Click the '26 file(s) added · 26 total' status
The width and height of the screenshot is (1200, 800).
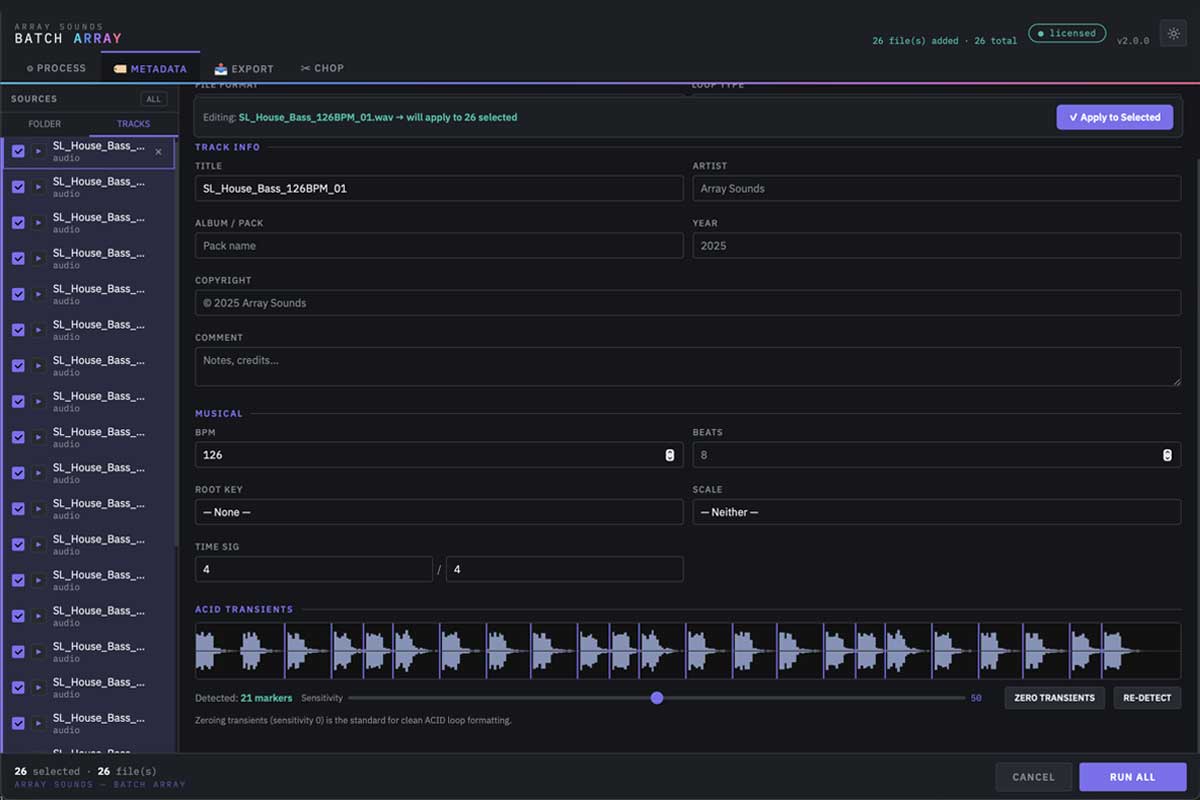[945, 41]
